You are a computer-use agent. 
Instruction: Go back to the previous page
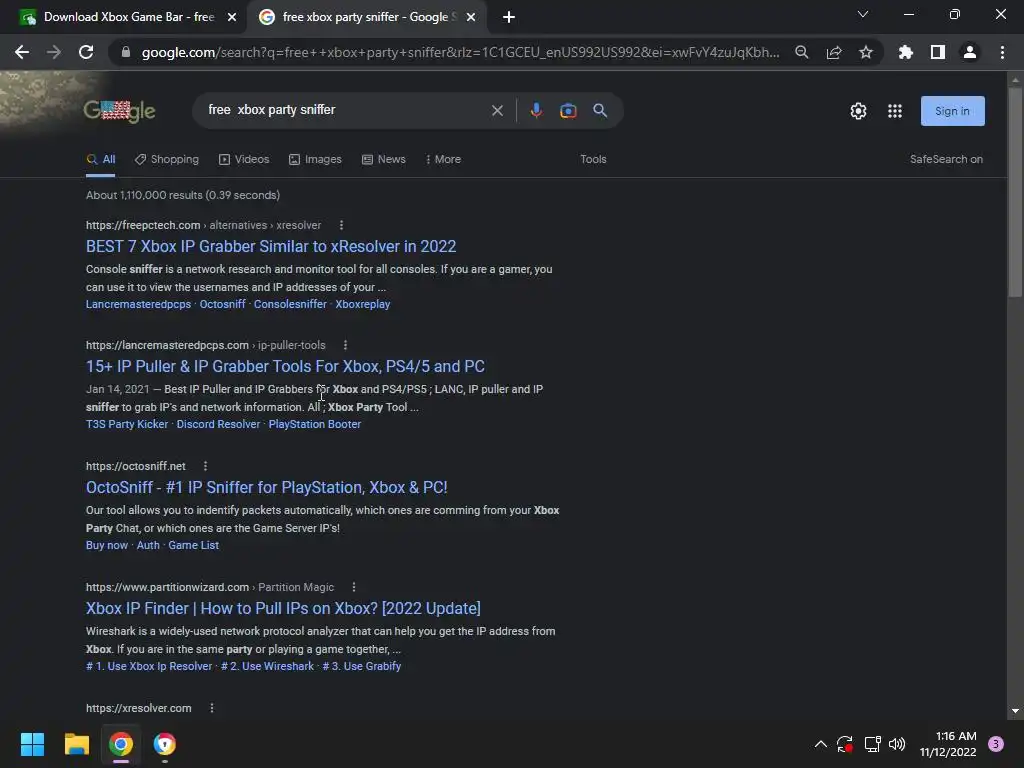(x=22, y=52)
